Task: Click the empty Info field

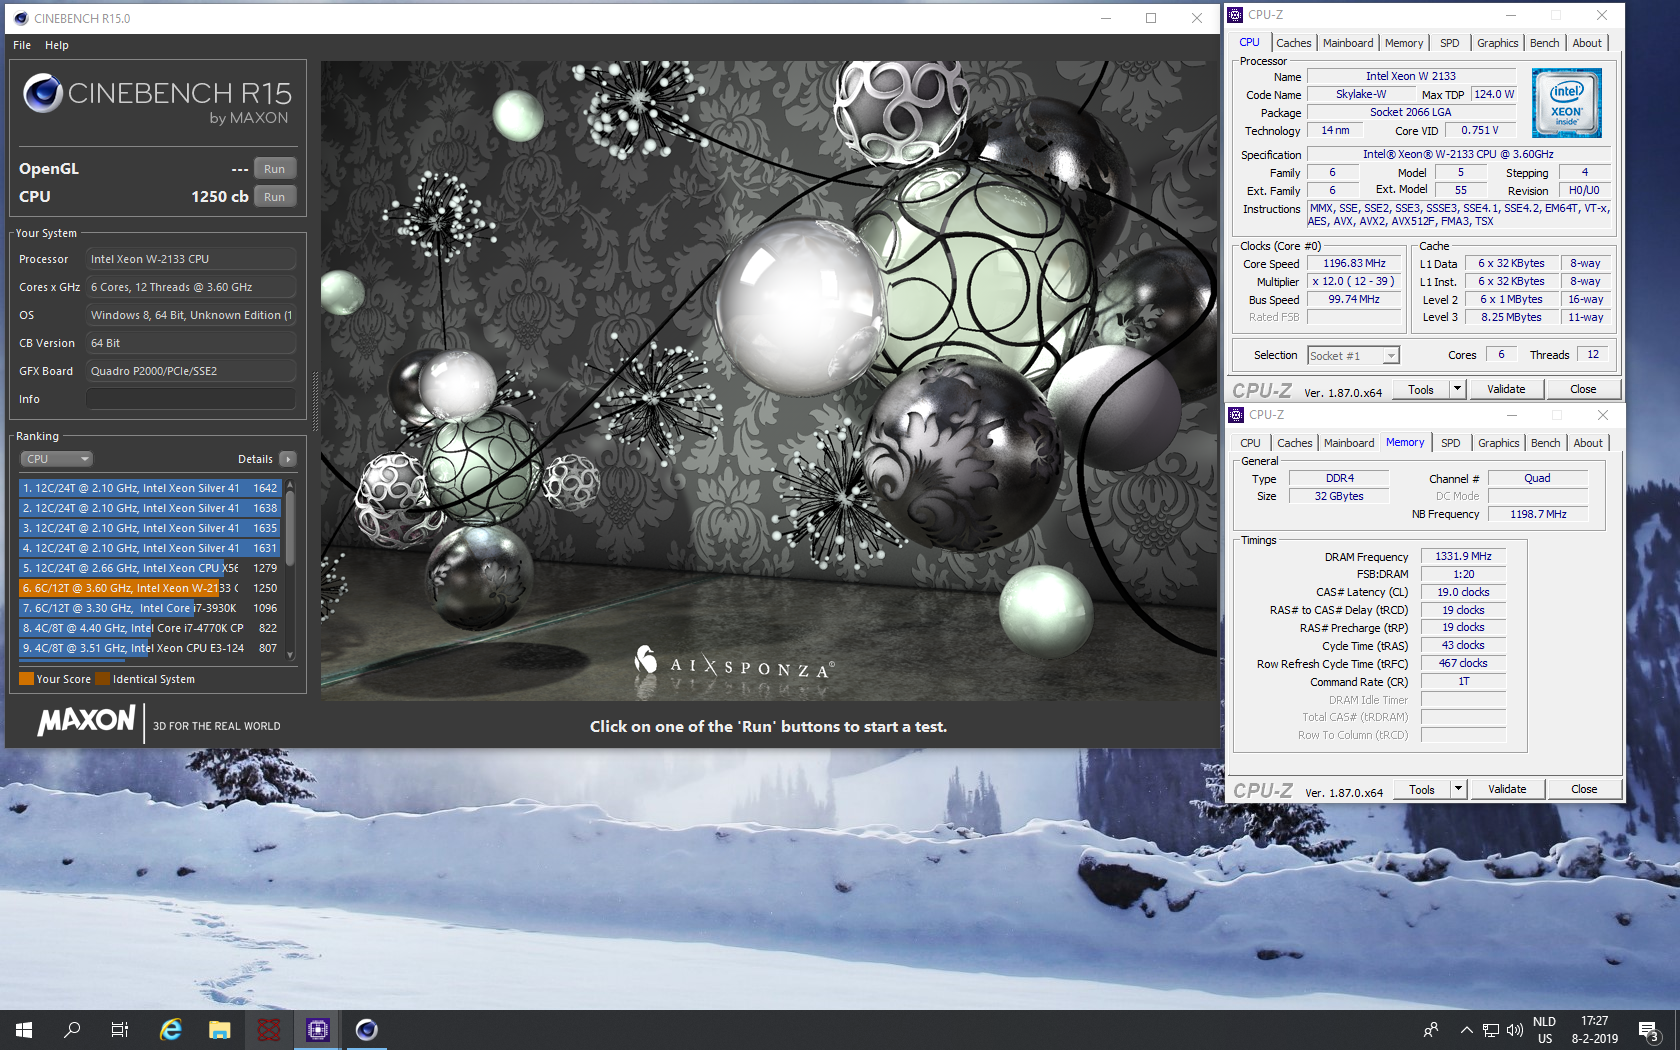Action: [190, 399]
